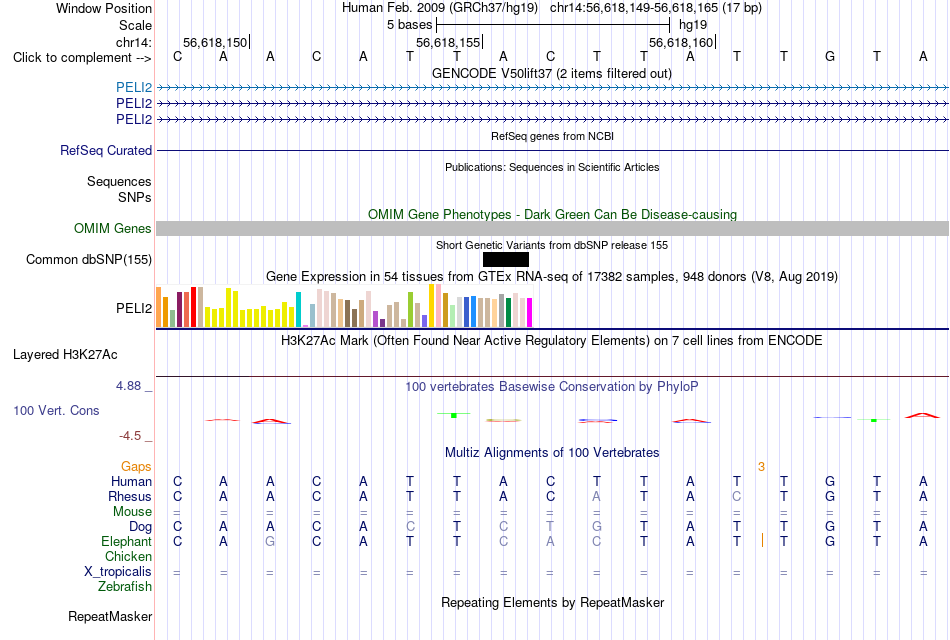The image size is (950, 640).
Task: Open the RefSeq Curated track label
Action: [x=106, y=150]
